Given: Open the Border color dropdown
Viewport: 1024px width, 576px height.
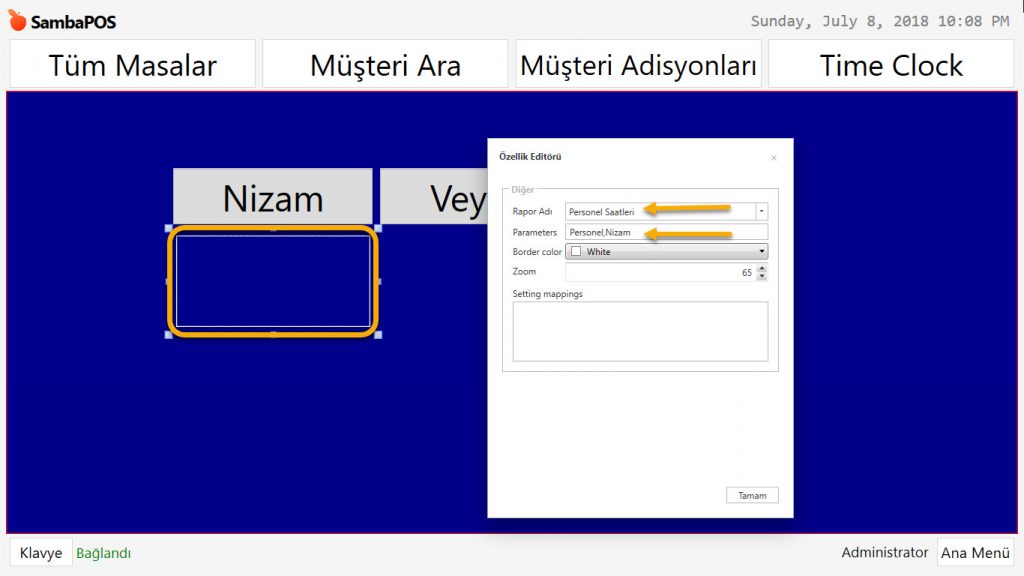Looking at the screenshot, I should 762,252.
